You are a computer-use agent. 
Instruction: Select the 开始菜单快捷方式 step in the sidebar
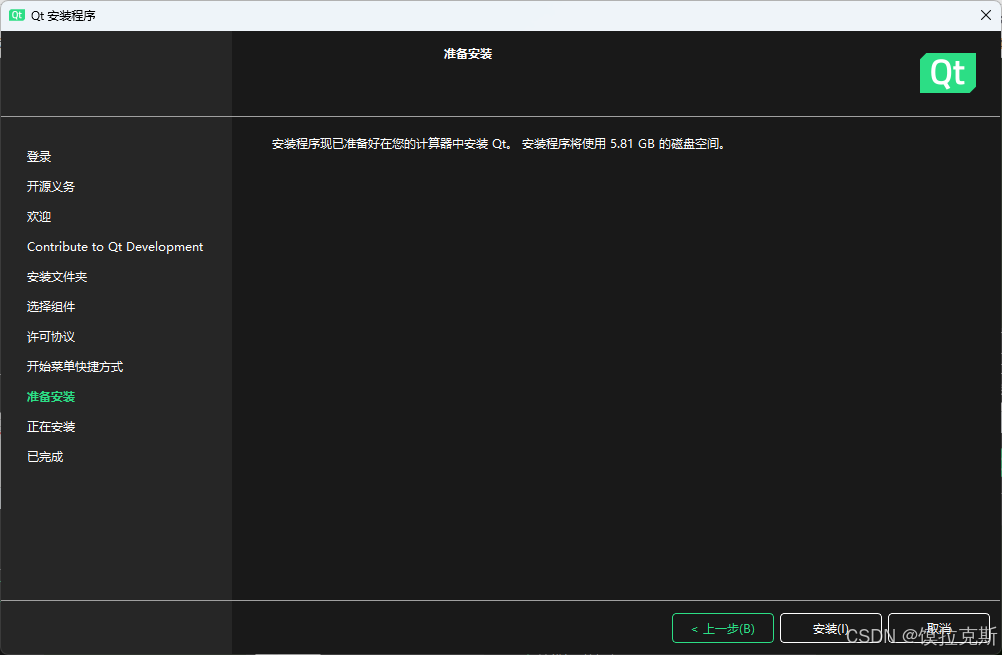(x=75, y=367)
